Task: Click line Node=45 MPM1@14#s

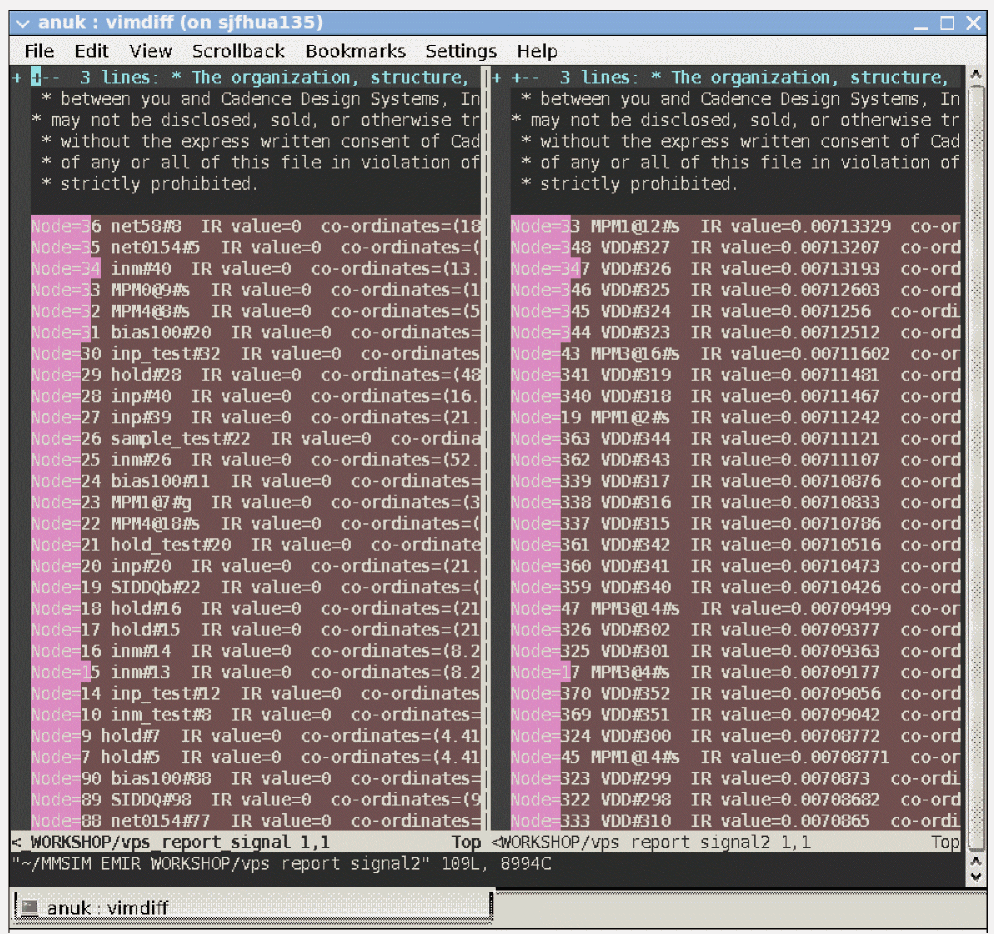Action: point(736,757)
